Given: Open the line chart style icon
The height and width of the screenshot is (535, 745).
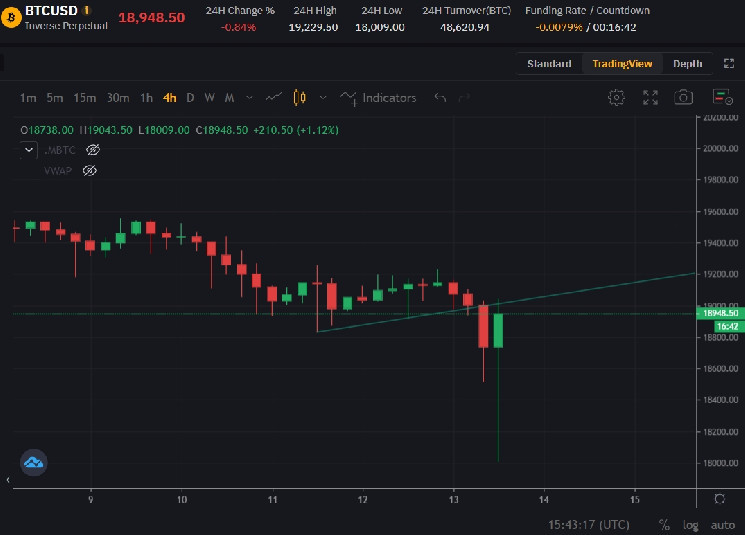Looking at the screenshot, I should [274, 97].
